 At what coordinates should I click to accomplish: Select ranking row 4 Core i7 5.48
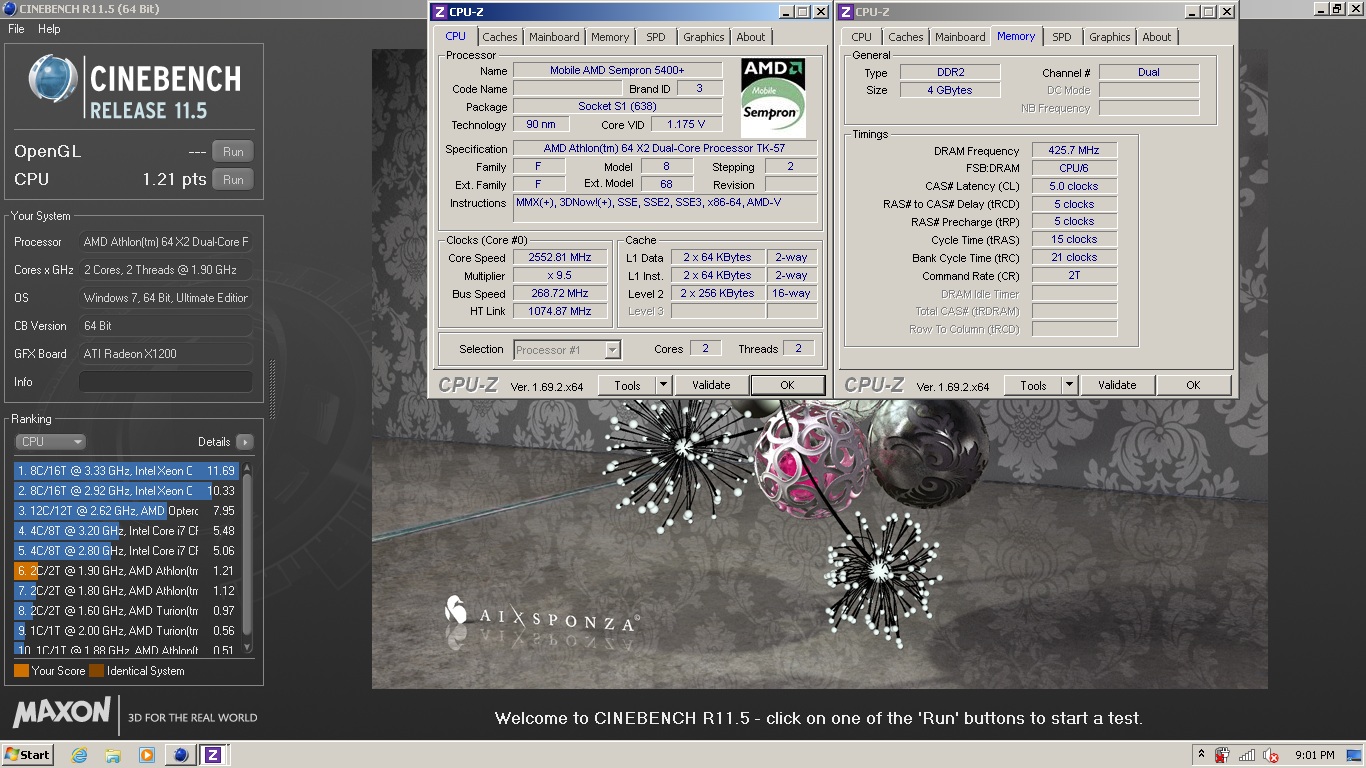[126, 530]
